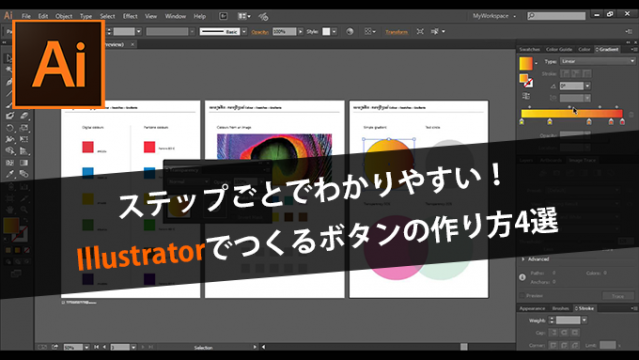Viewport: 639px width, 360px height.
Task: Select the Eyedropper tool
Action: click(10, 174)
